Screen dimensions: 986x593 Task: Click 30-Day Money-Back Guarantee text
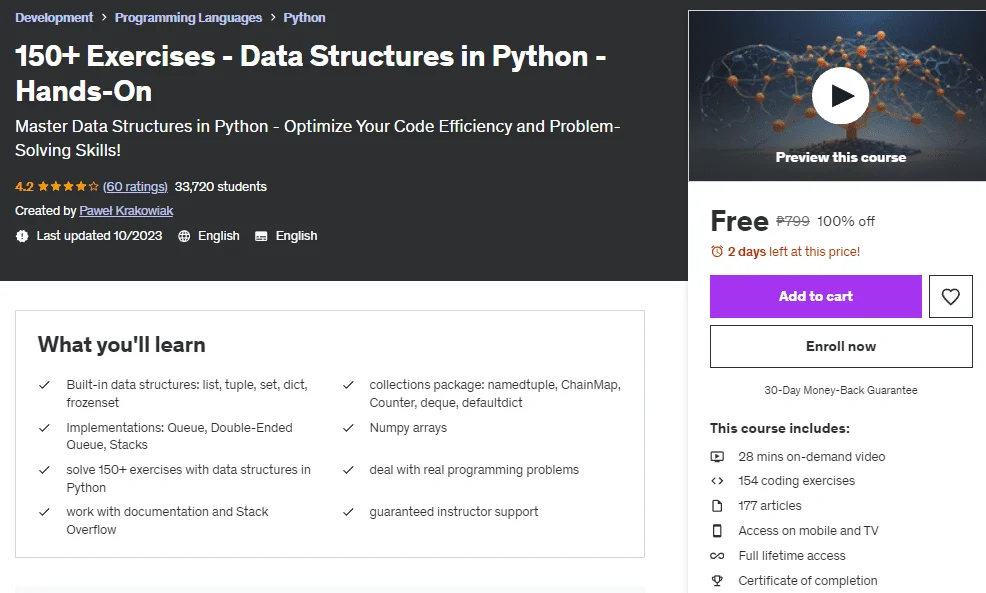841,391
